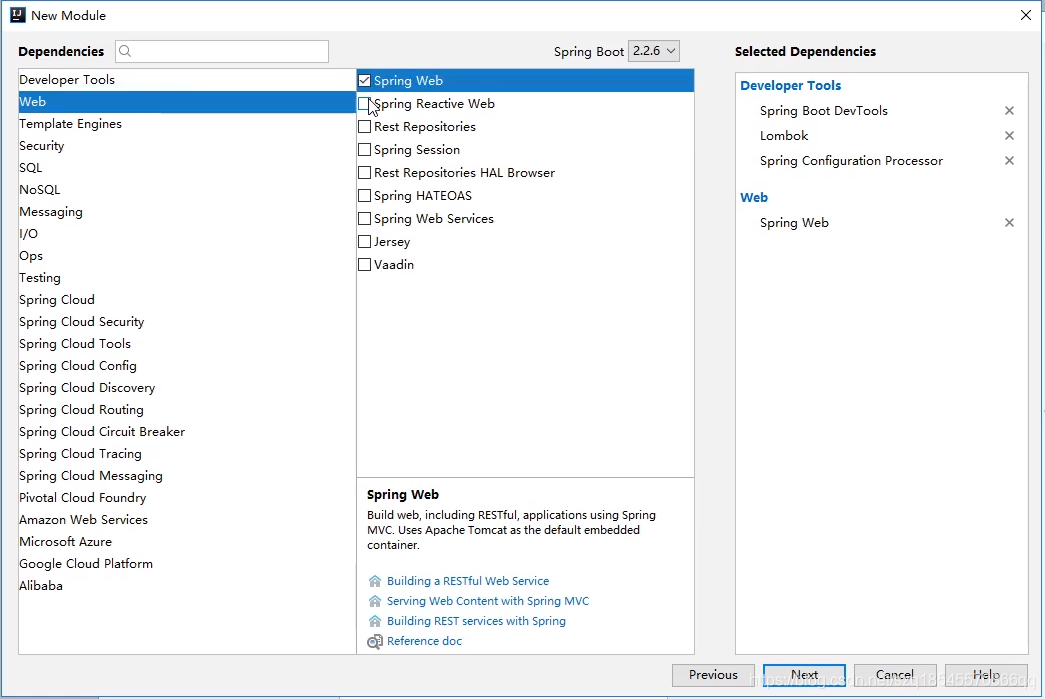Open Template Engines category
This screenshot has height=699, width=1045.
pos(187,124)
